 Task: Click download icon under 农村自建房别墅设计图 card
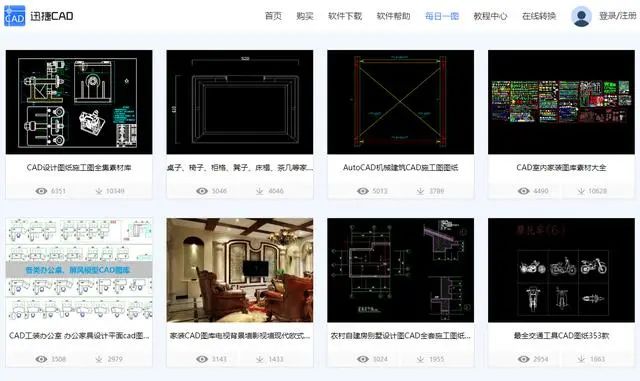pos(420,359)
